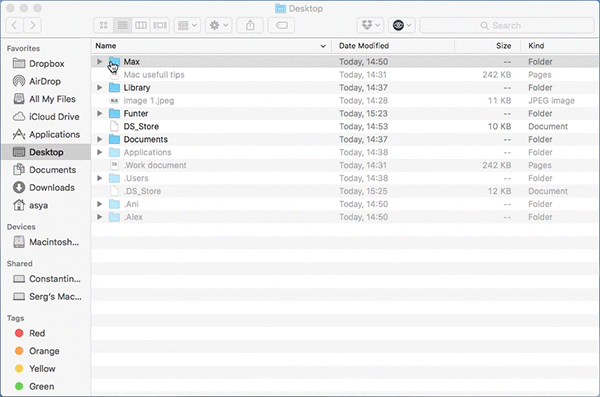Toggle Name column sort order arrow
This screenshot has width=600, height=397.
[x=323, y=46]
